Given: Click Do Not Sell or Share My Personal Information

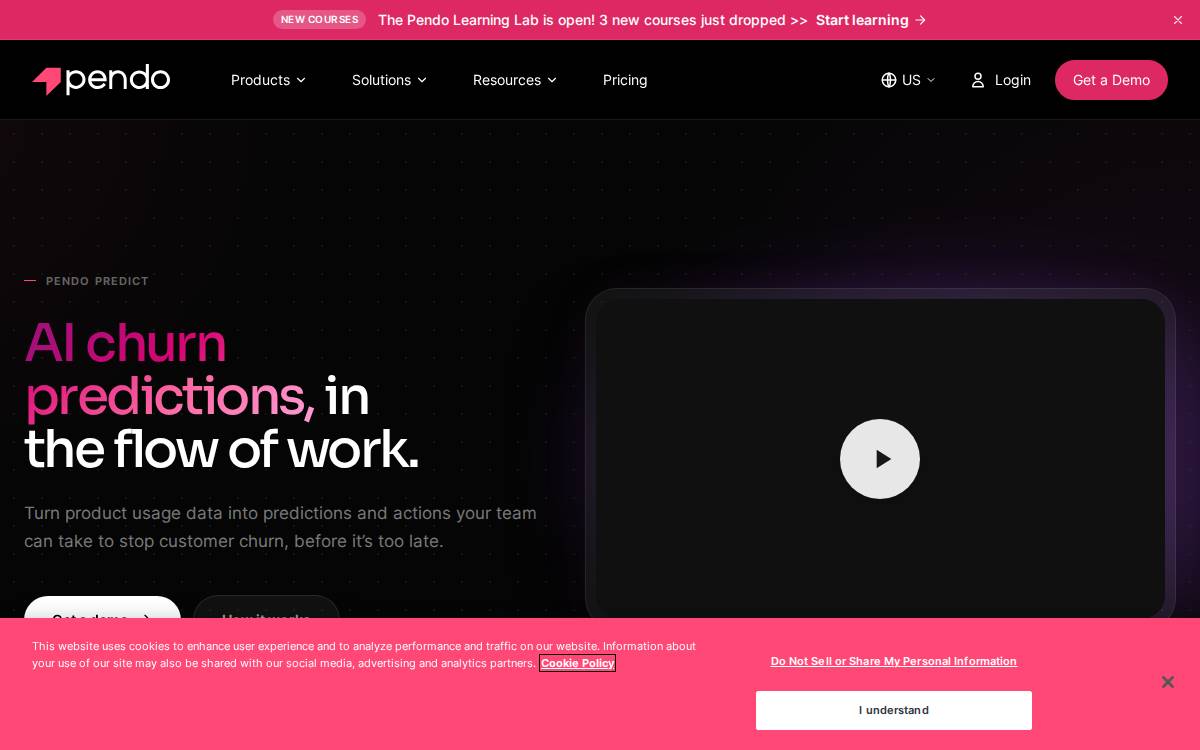Looking at the screenshot, I should [x=894, y=661].
